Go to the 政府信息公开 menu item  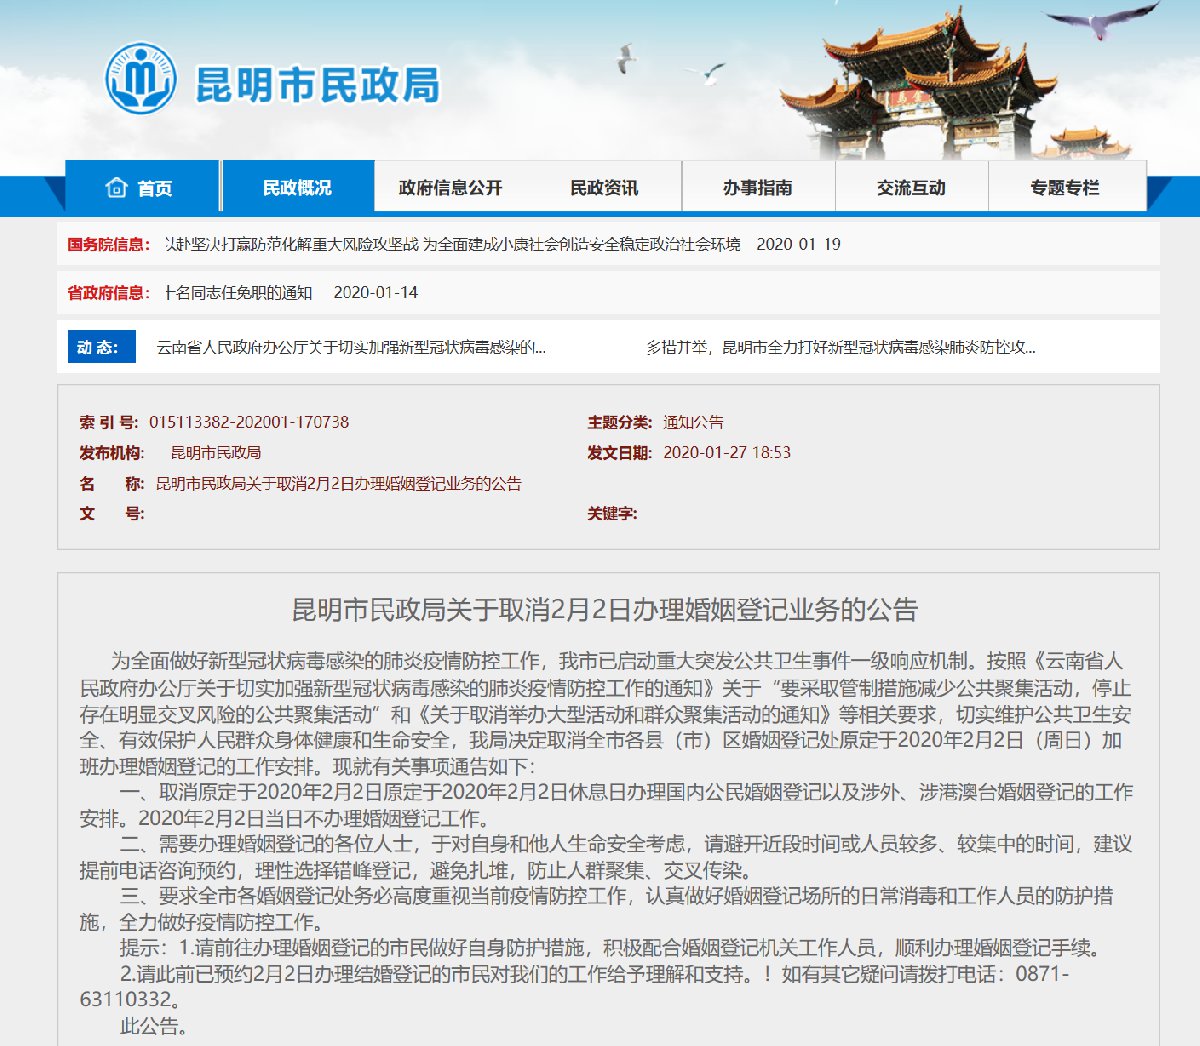[450, 188]
